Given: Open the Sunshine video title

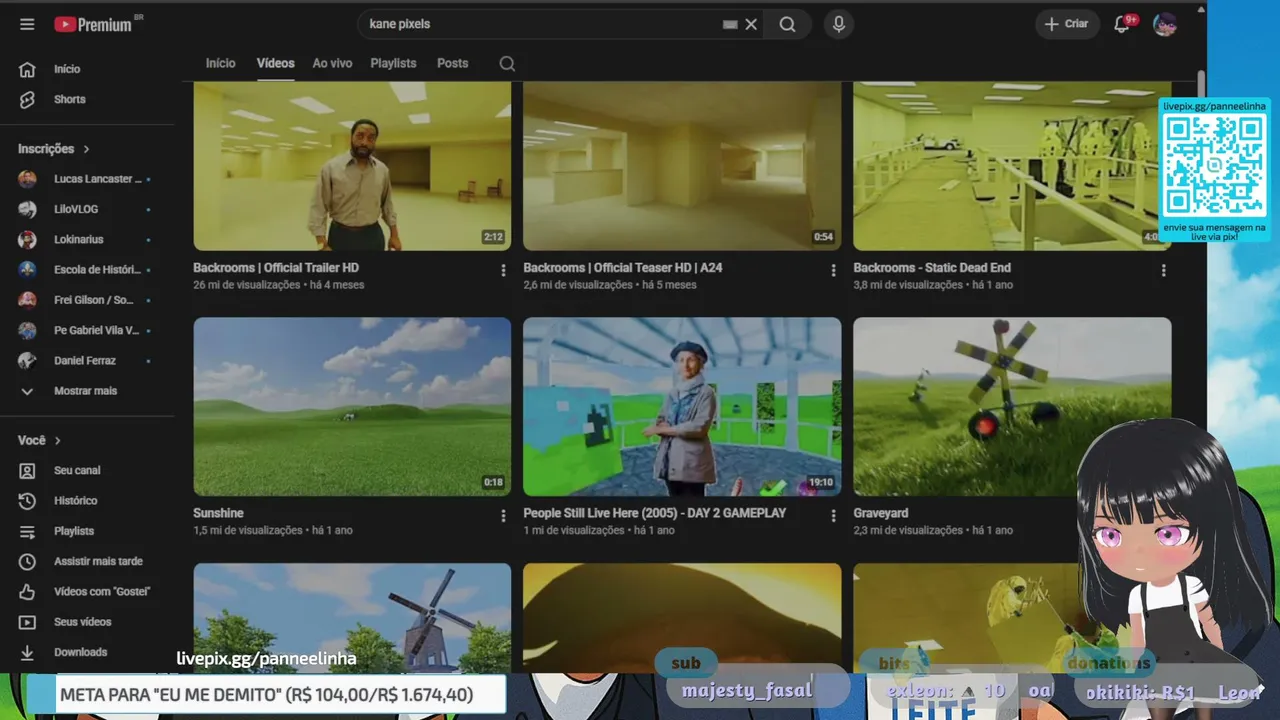Looking at the screenshot, I should click(218, 513).
